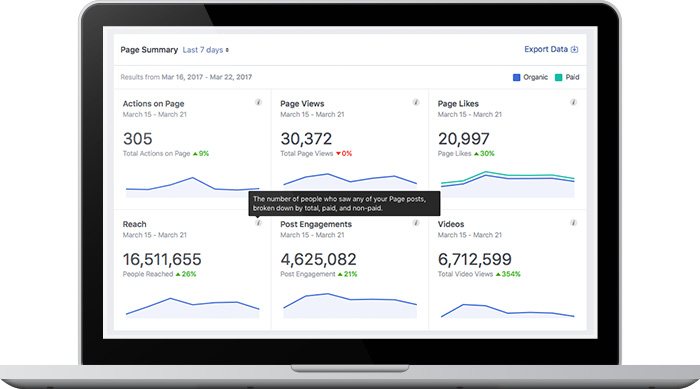This screenshot has height=389, width=700.
Task: Click the info icon on Reach card
Action: tap(258, 222)
